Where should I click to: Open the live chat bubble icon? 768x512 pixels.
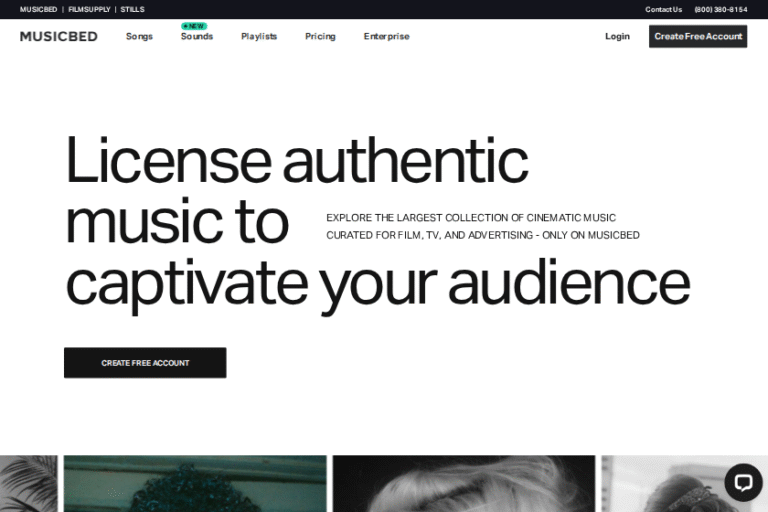743,482
